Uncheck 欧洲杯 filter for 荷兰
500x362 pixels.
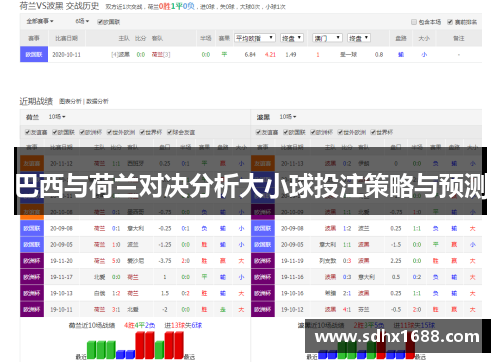pyautogui.click(x=82, y=132)
